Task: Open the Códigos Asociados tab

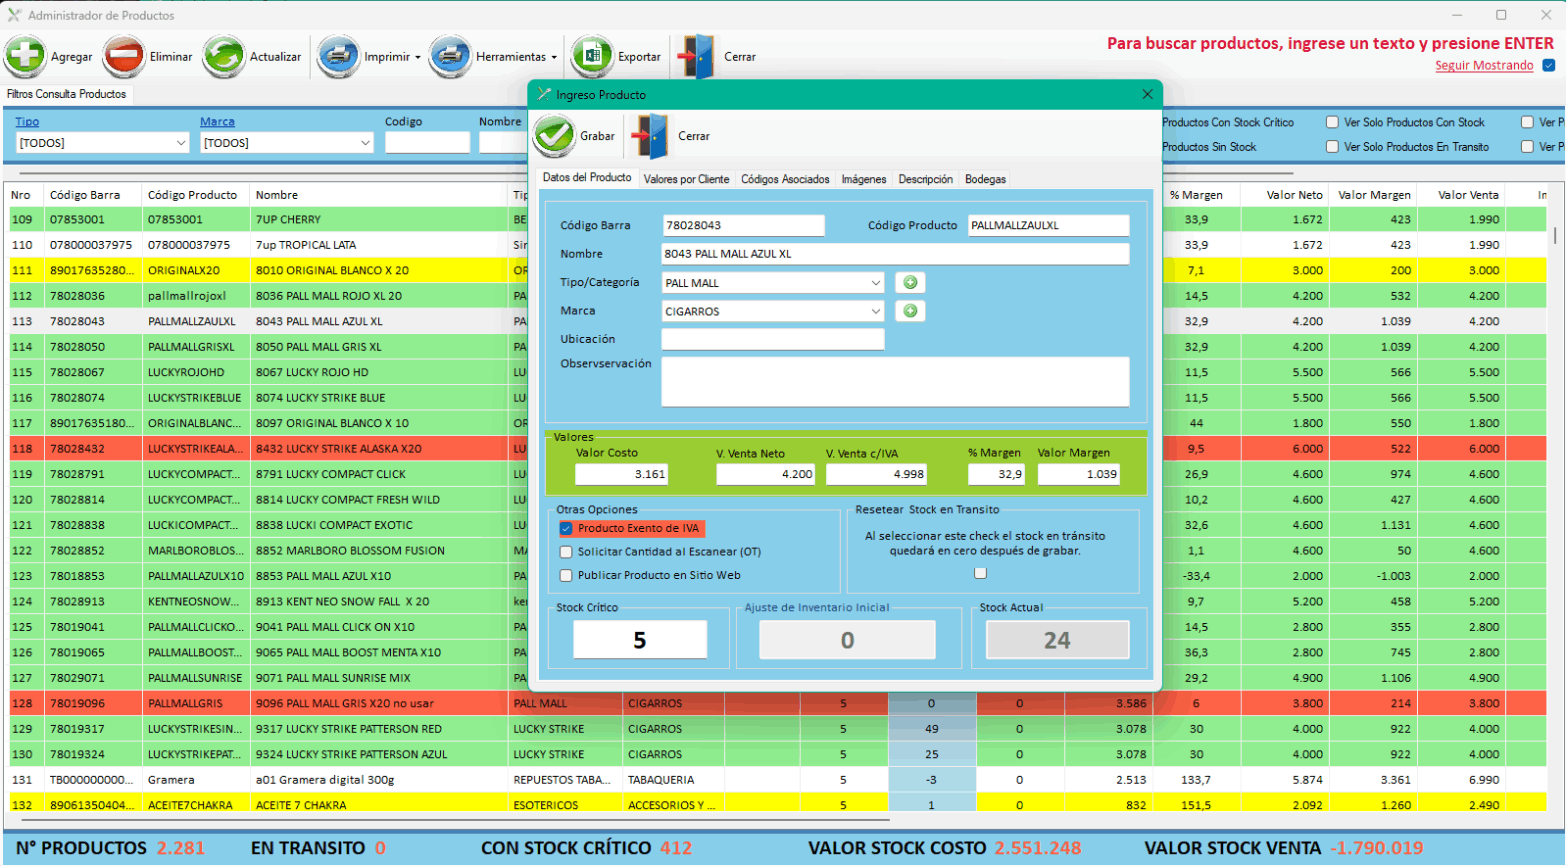Action: coord(785,179)
